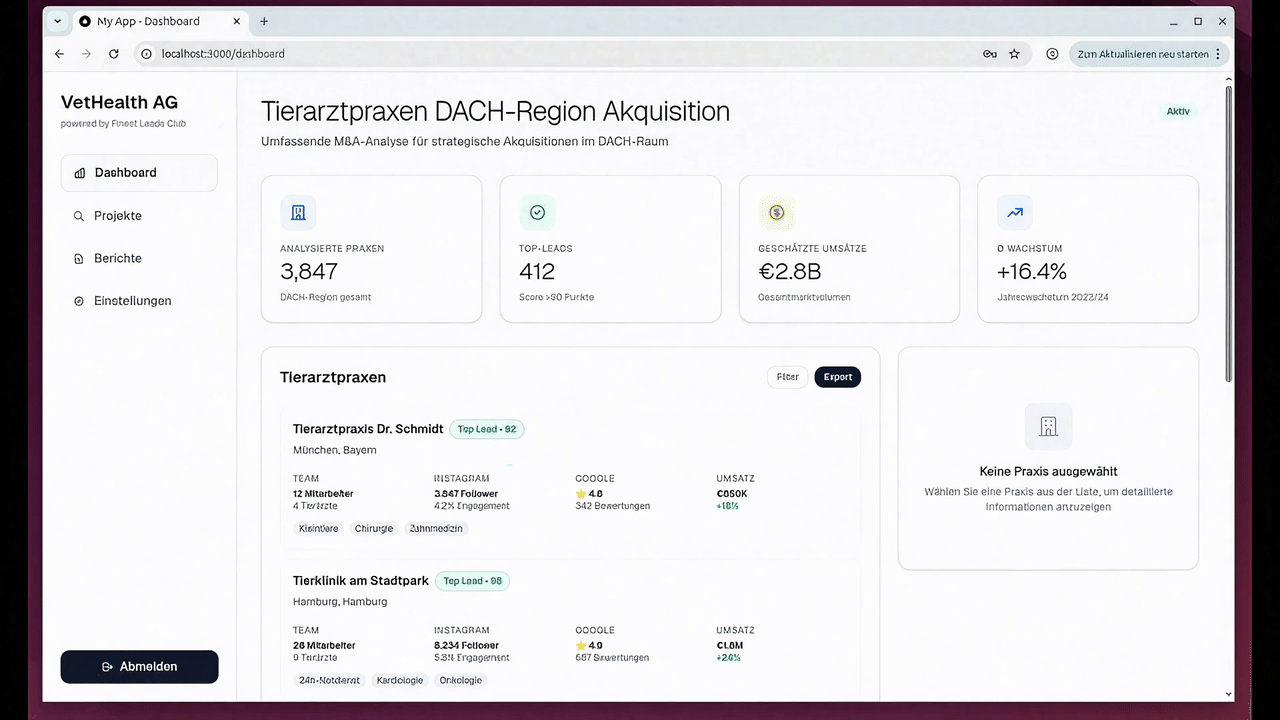The height and width of the screenshot is (720, 1280).
Task: Open the password key icon in address bar
Action: pyautogui.click(x=990, y=54)
